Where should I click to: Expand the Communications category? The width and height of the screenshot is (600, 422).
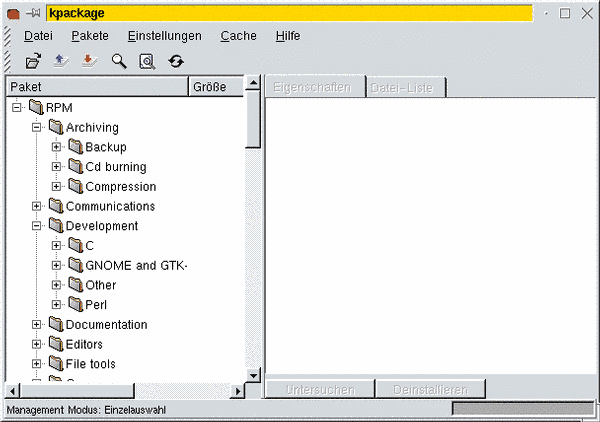pyautogui.click(x=37, y=206)
